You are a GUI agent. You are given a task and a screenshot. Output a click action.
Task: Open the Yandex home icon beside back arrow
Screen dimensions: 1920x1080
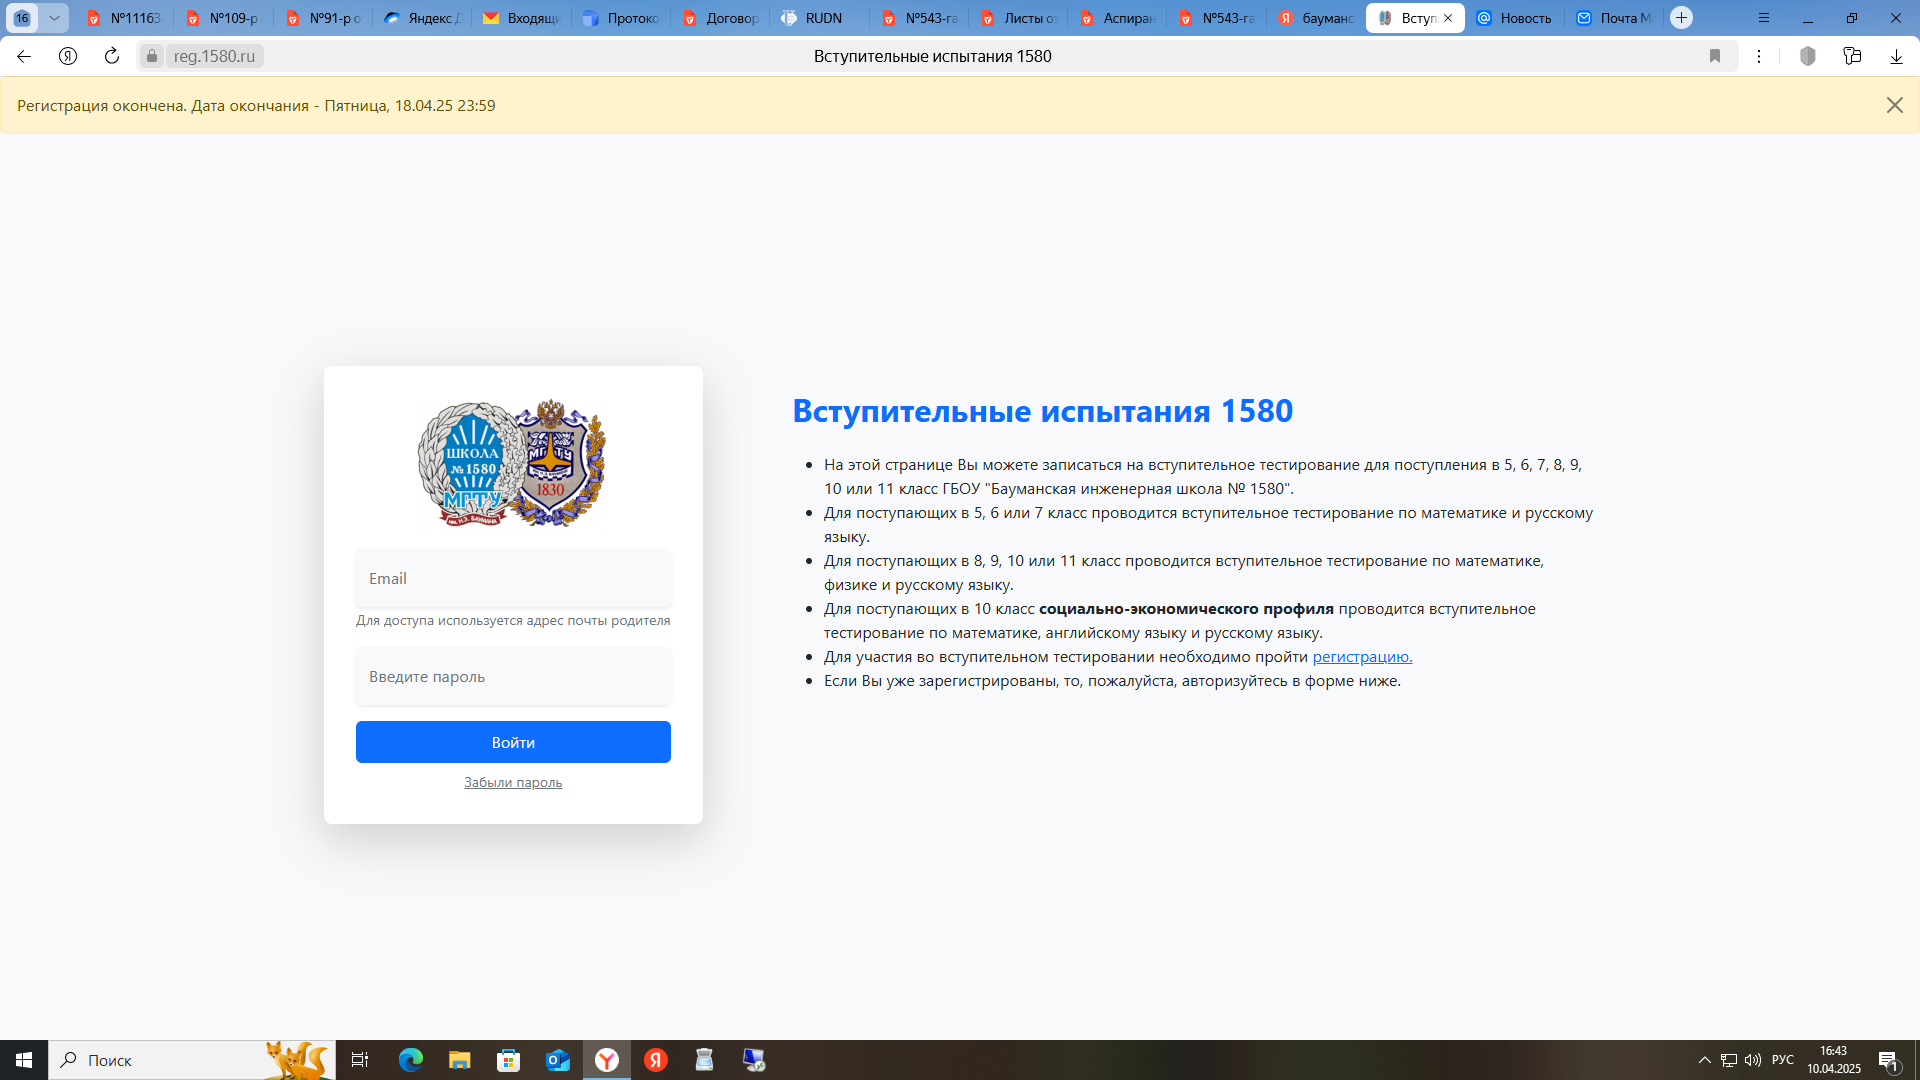pos(68,56)
